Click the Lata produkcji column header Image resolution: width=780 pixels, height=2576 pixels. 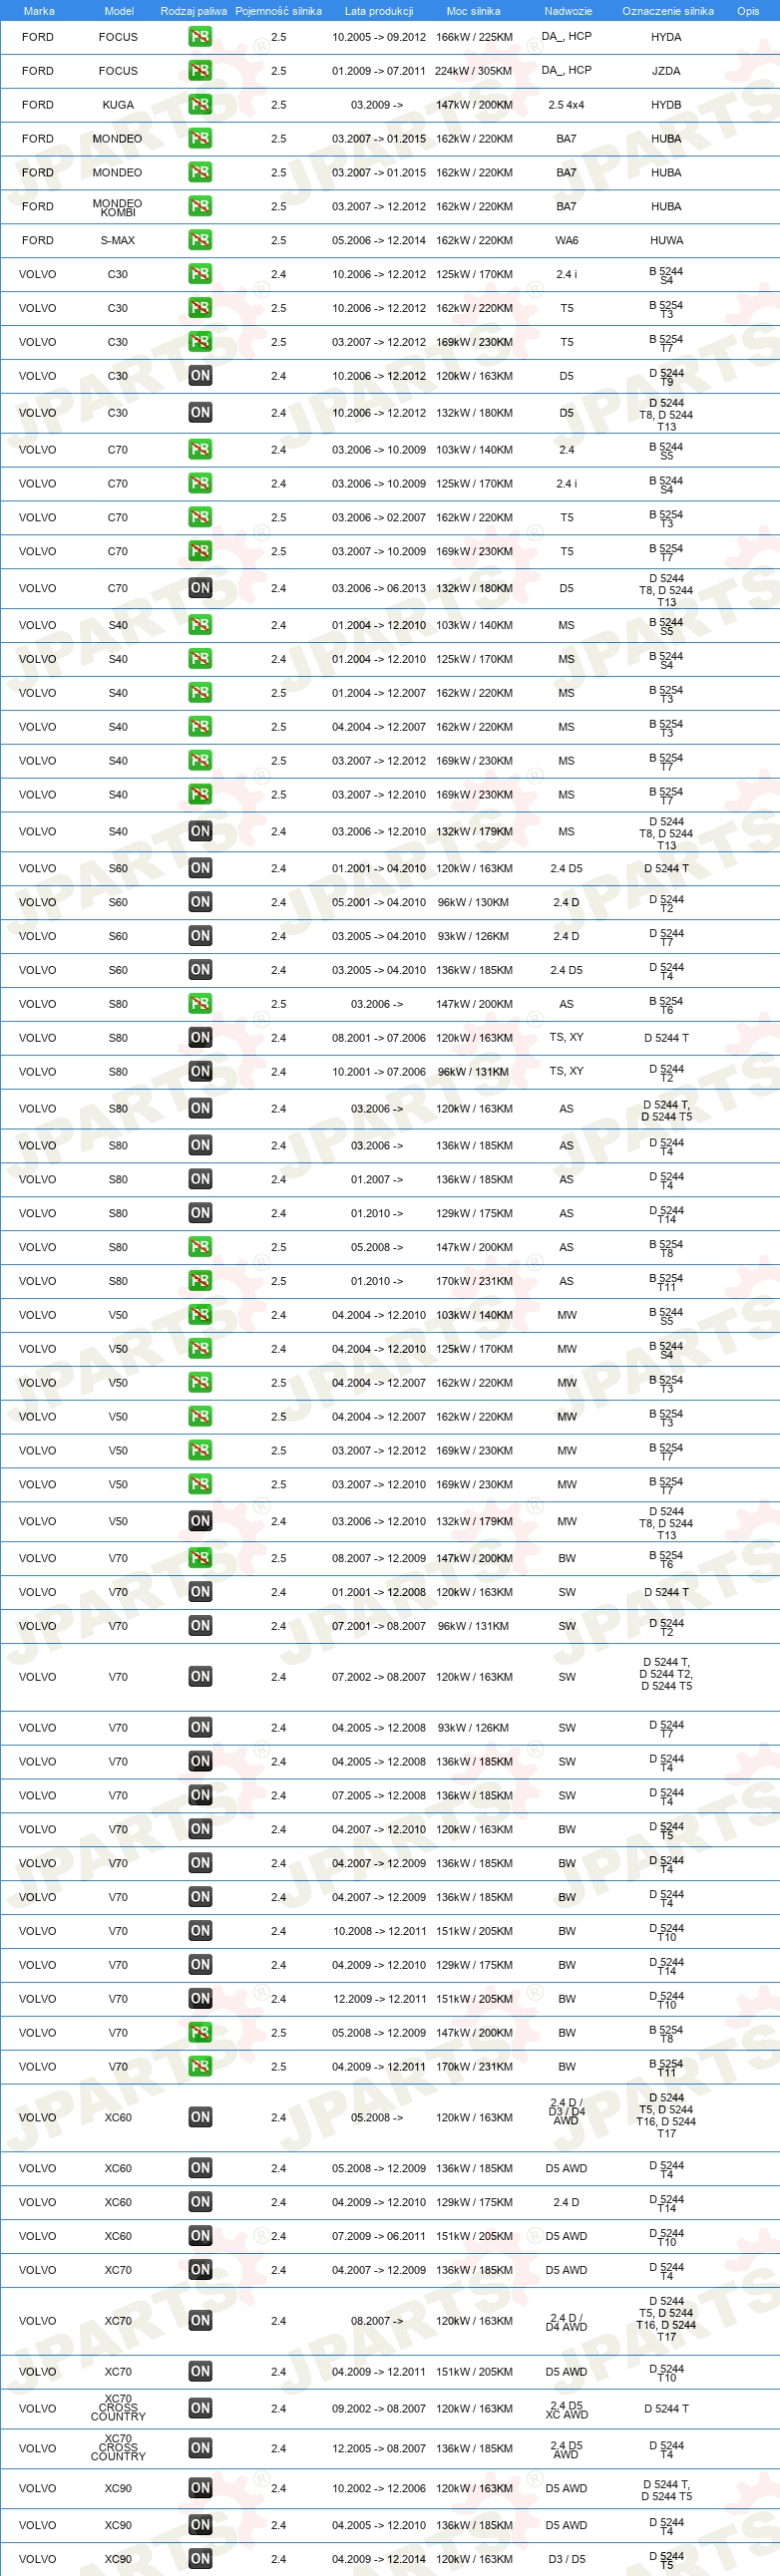(x=379, y=11)
